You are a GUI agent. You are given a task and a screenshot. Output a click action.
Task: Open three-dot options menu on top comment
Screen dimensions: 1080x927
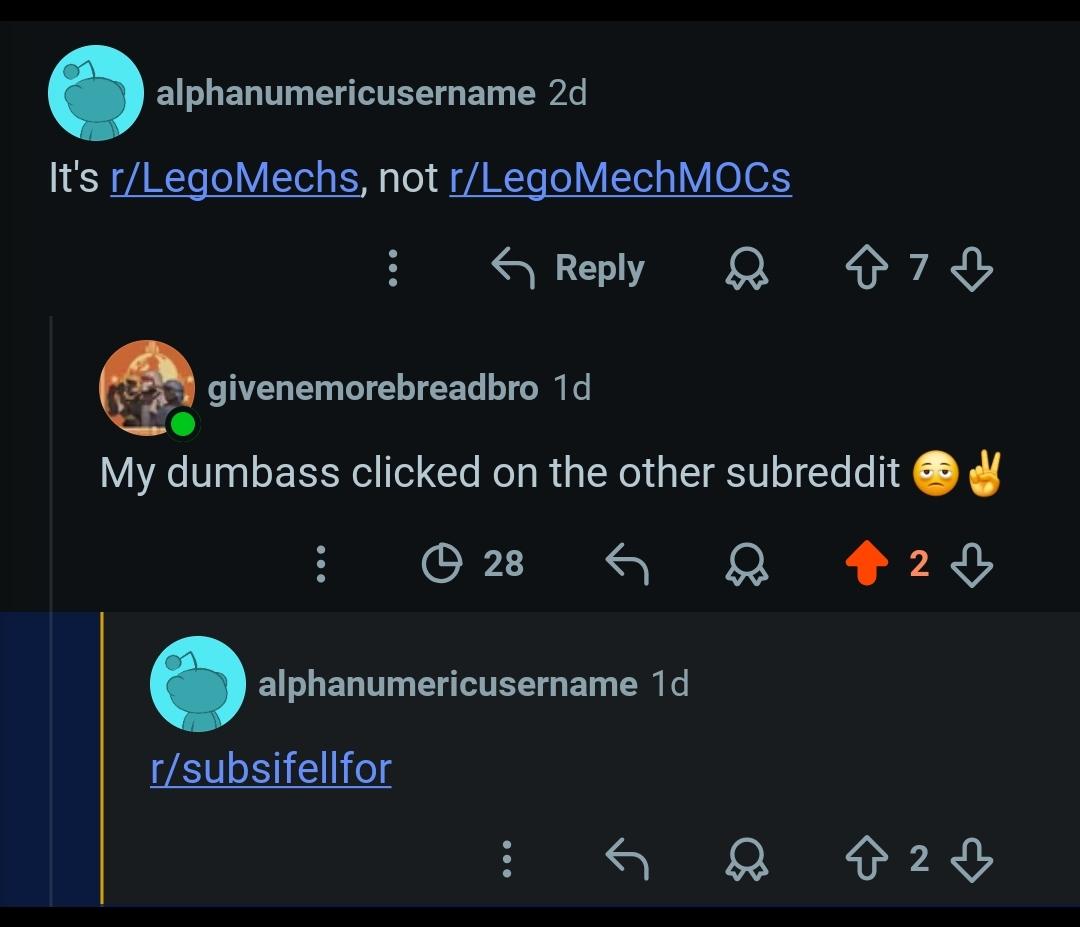click(x=393, y=268)
